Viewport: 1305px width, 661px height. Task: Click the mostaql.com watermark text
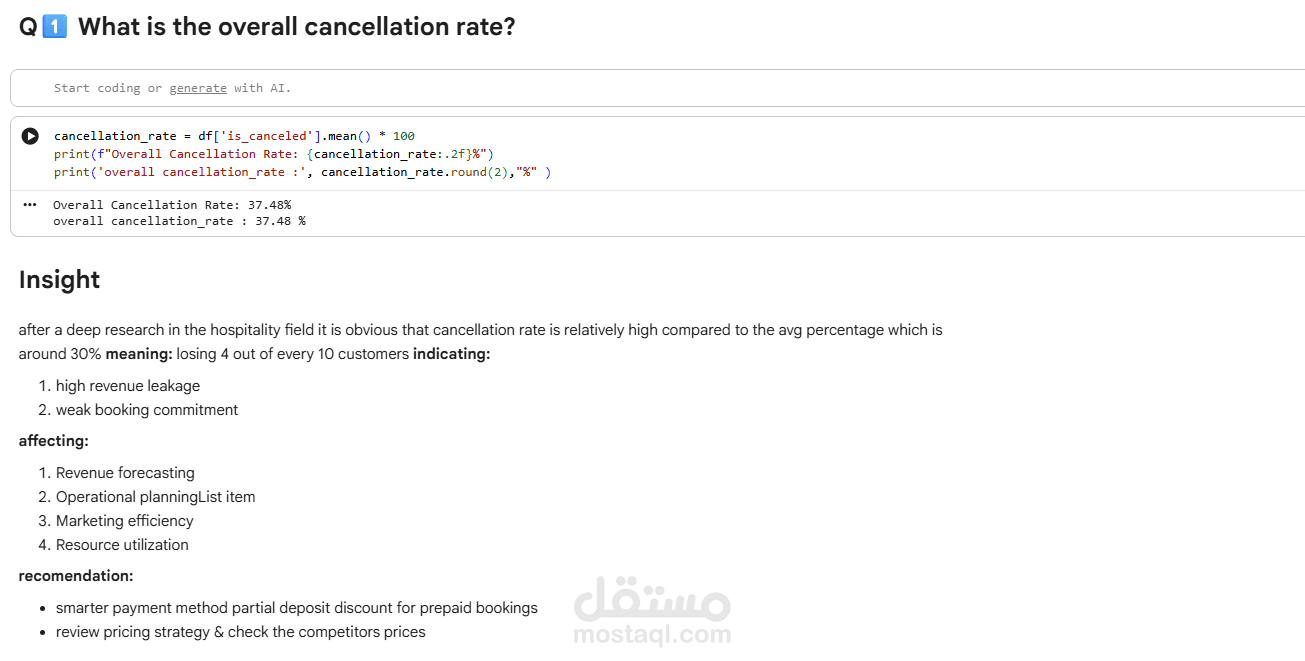[x=652, y=634]
